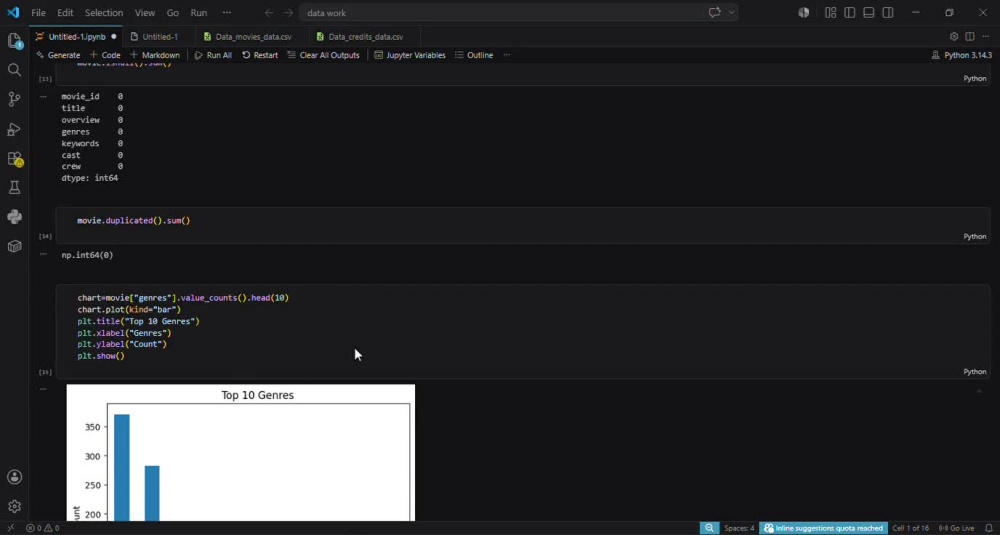
Task: Click the Top 10 Genres chart output
Action: click(240, 452)
